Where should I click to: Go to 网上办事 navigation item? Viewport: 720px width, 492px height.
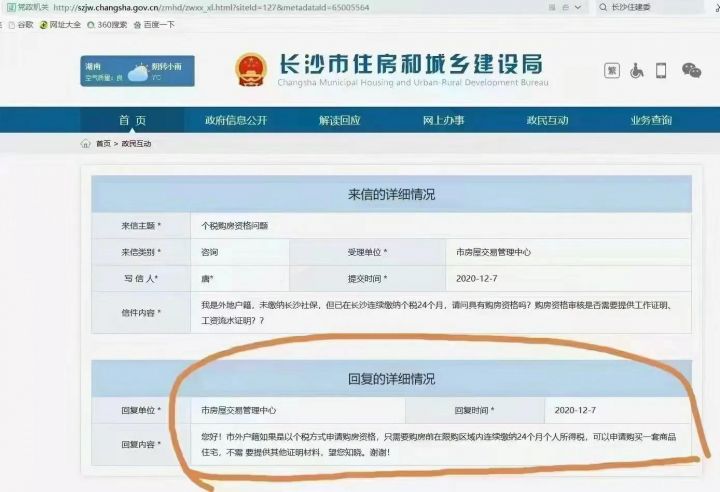click(x=443, y=121)
